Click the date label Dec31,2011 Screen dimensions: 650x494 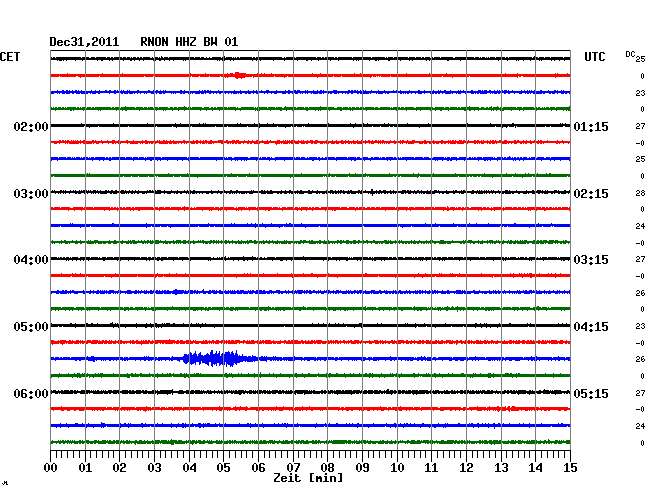[84, 42]
